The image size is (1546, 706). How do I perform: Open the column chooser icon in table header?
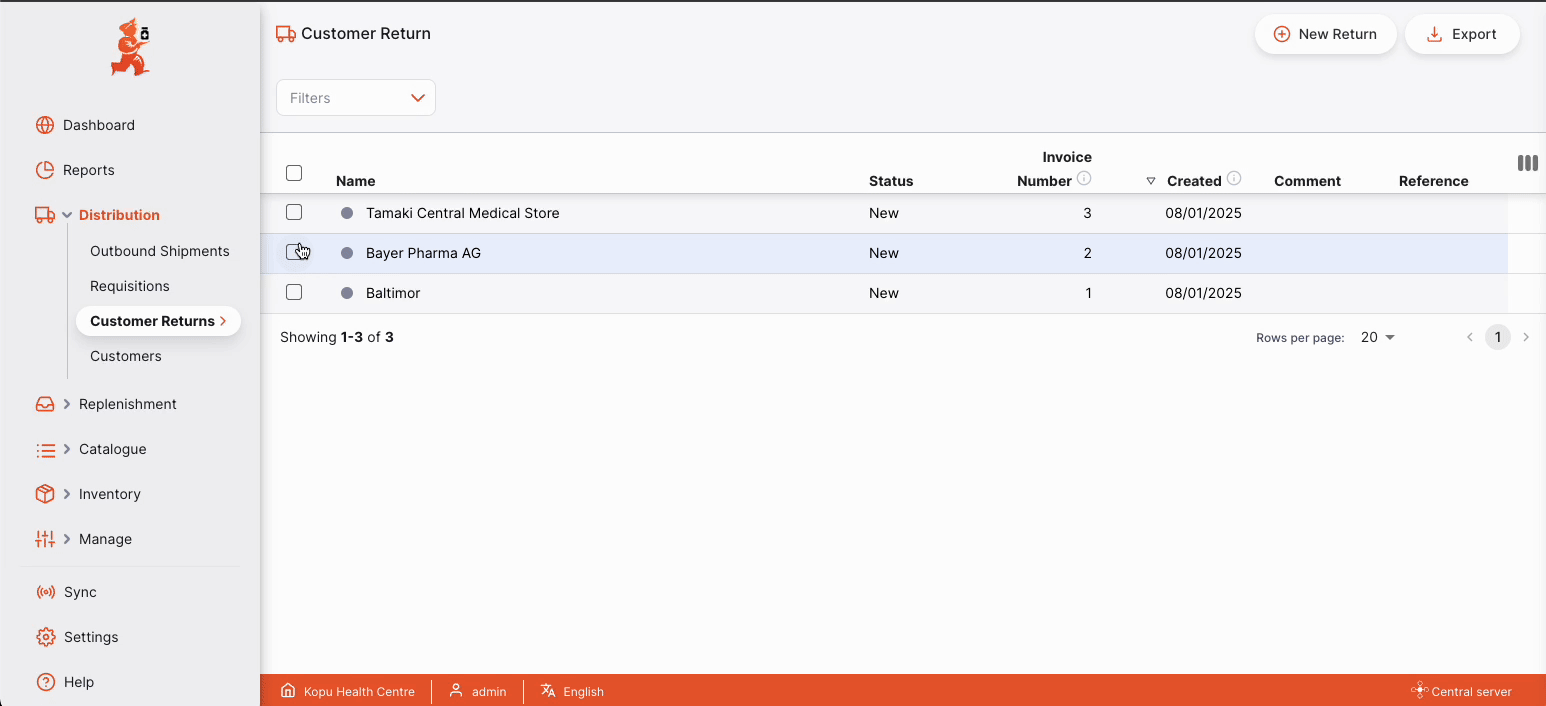pyautogui.click(x=1527, y=163)
